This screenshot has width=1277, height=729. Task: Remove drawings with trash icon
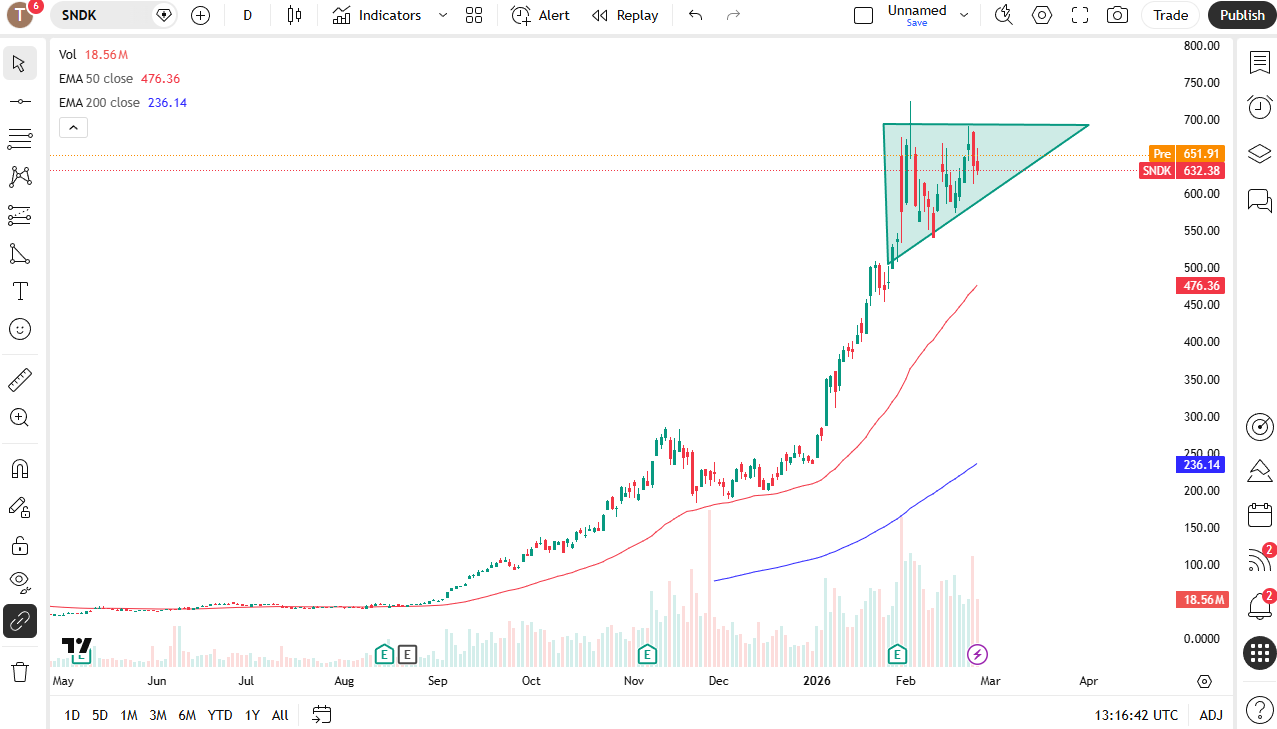[x=19, y=672]
